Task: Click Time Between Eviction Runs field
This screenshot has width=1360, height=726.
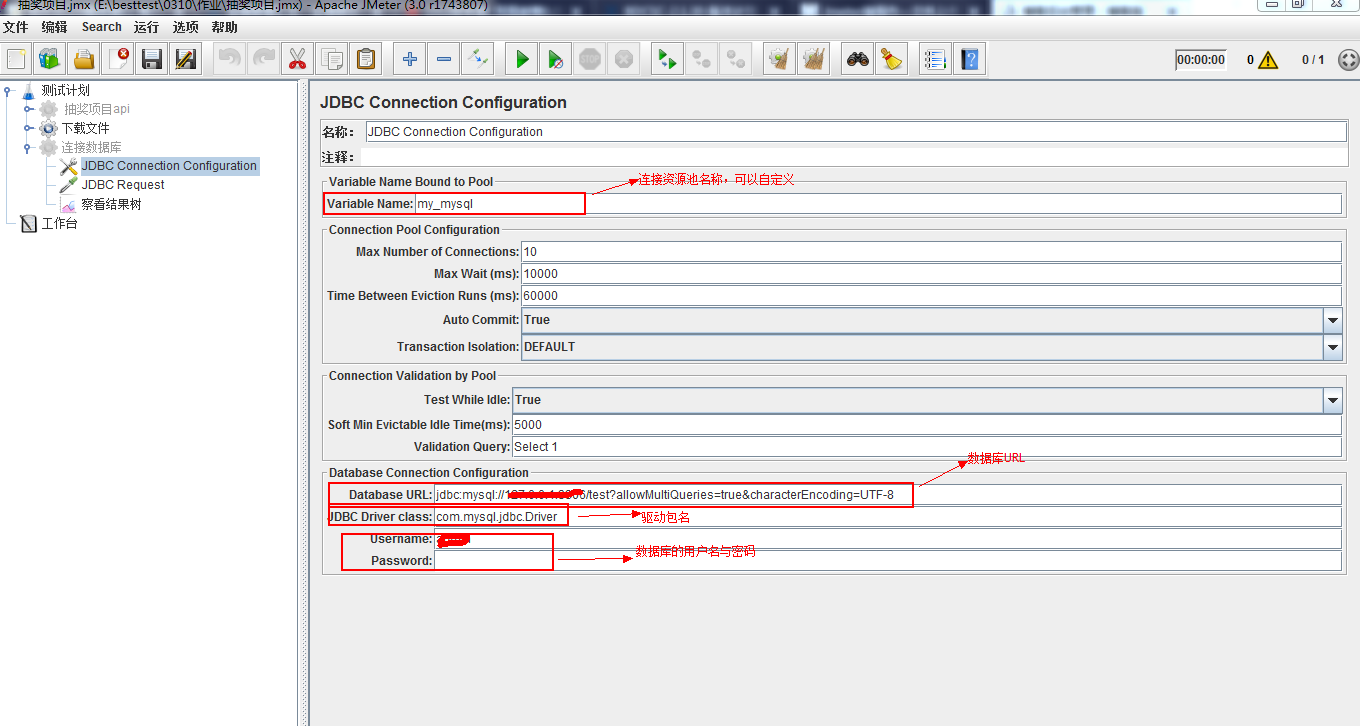Action: 931,296
